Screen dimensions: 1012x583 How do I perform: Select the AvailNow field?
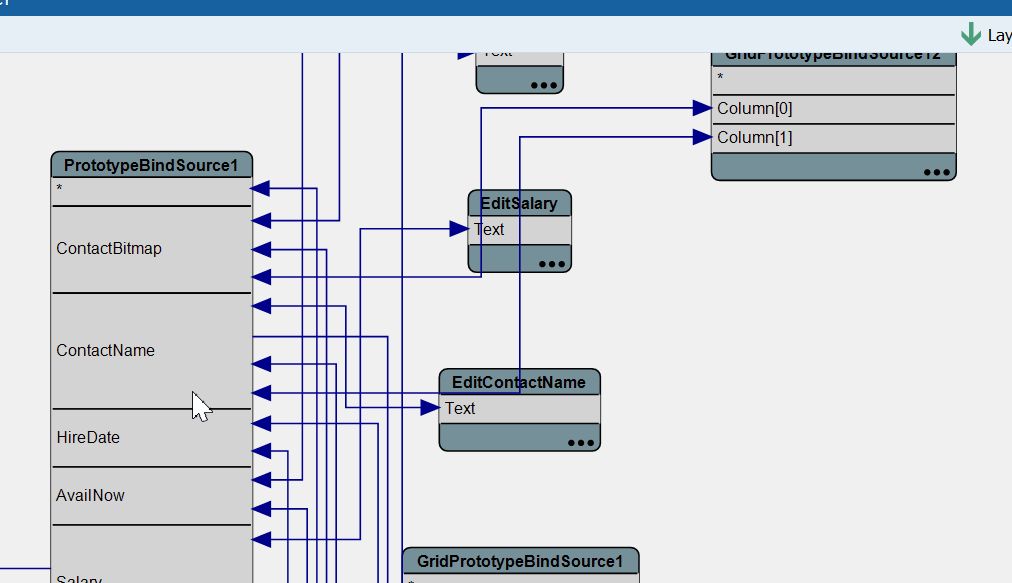point(91,496)
